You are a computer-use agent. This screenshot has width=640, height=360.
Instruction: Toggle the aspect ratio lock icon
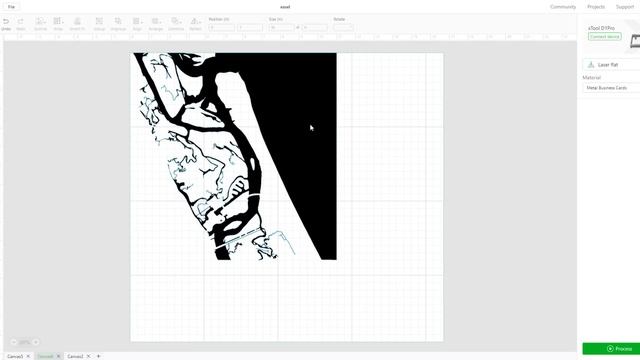[x=298, y=27]
